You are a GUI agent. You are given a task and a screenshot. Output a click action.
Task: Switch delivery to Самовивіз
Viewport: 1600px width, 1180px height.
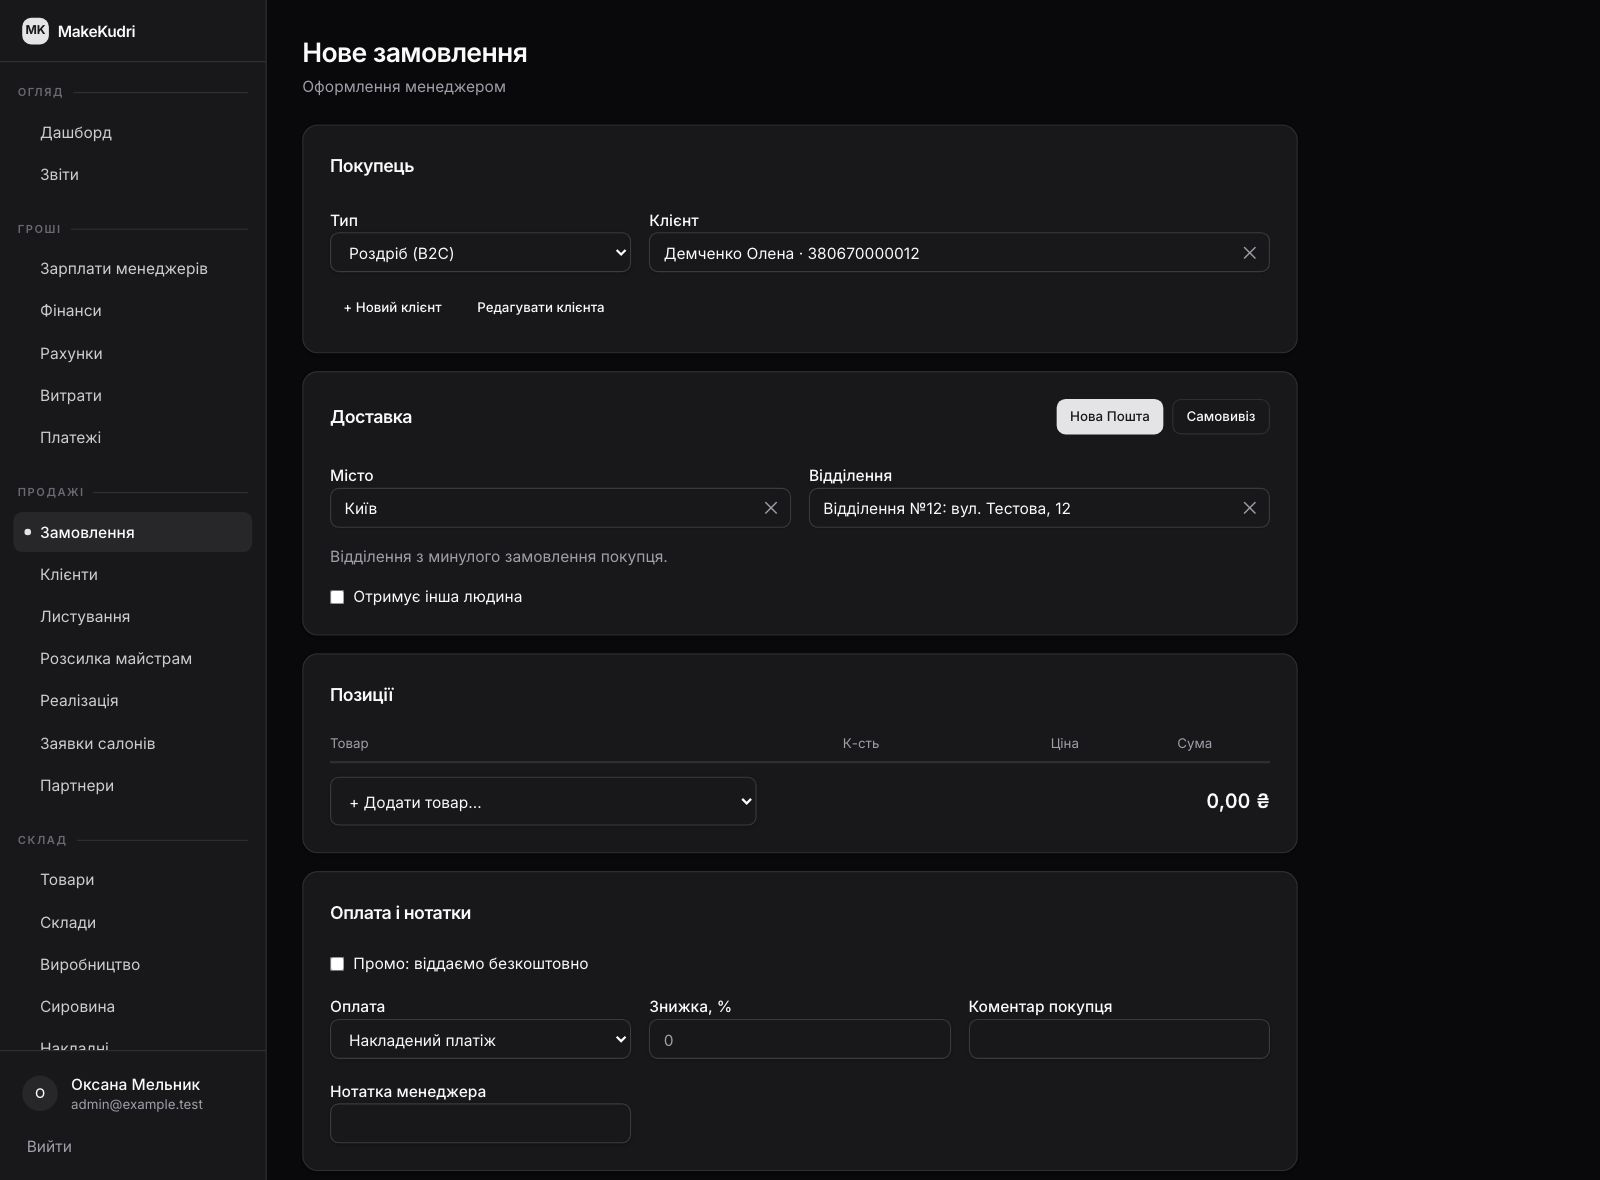click(x=1220, y=417)
